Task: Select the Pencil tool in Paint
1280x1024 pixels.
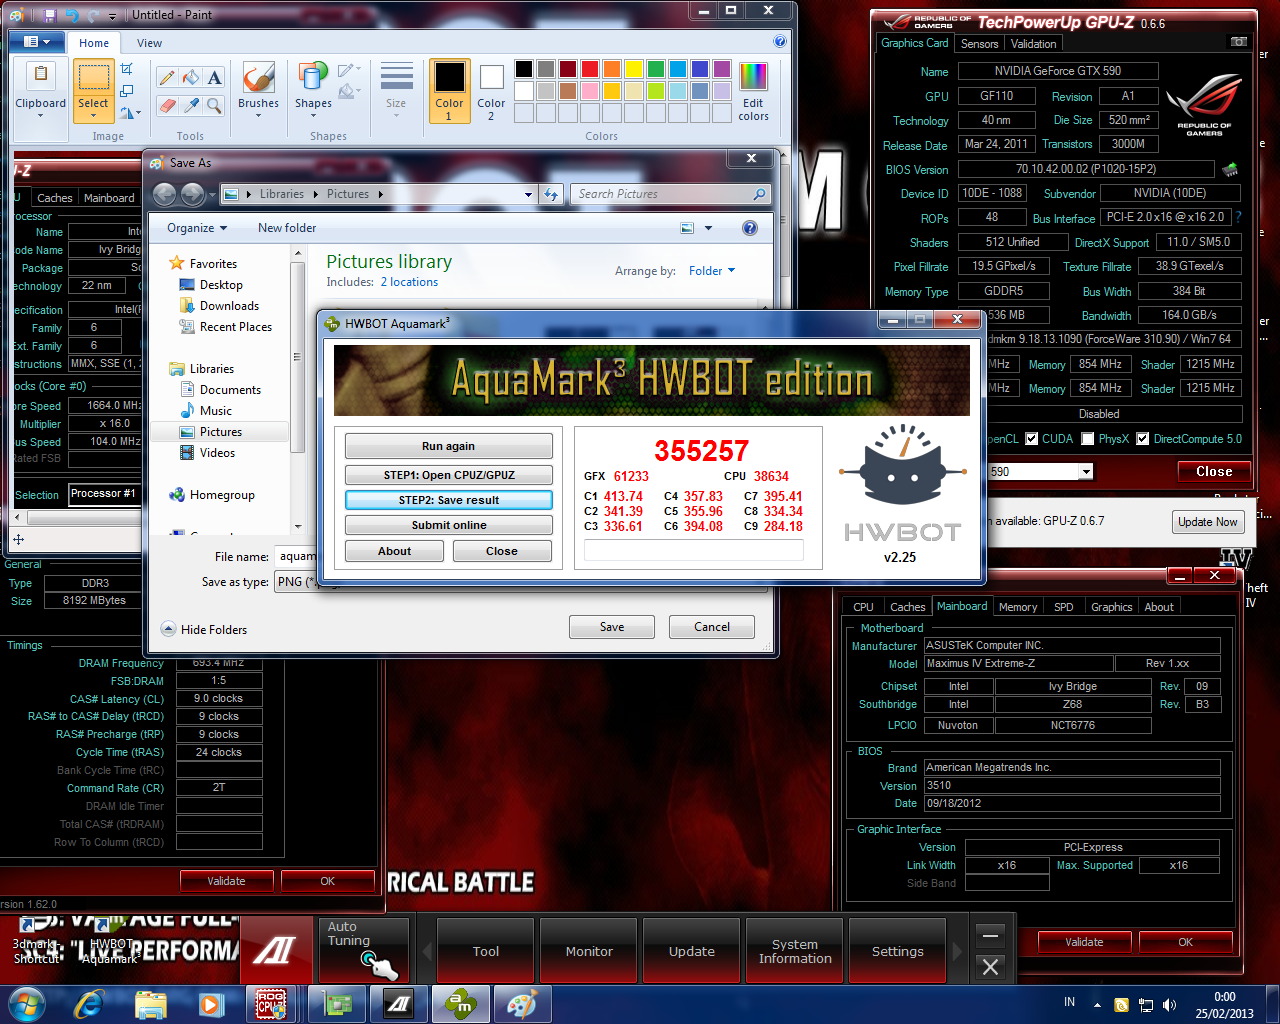Action: point(167,78)
